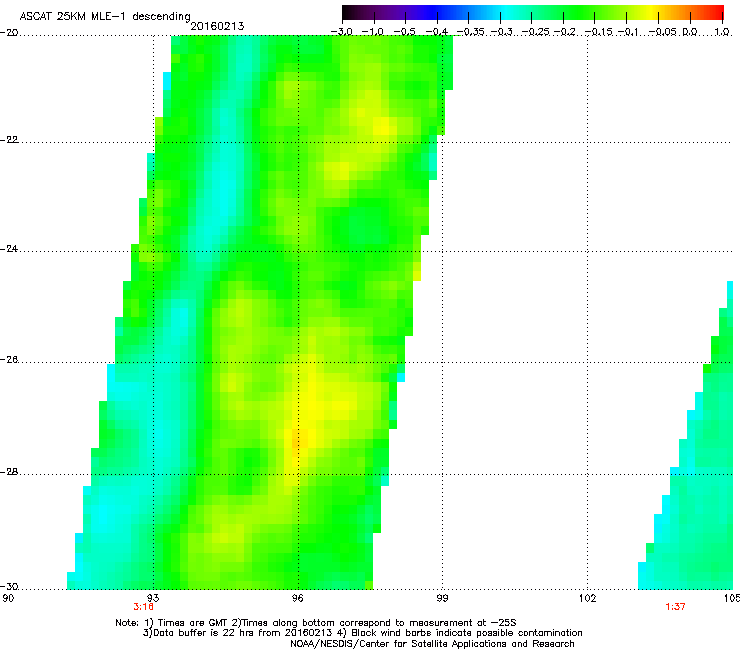Viewport: 740px width, 650px height.
Task: Click the "96" longitude axis label
Action: [298, 599]
